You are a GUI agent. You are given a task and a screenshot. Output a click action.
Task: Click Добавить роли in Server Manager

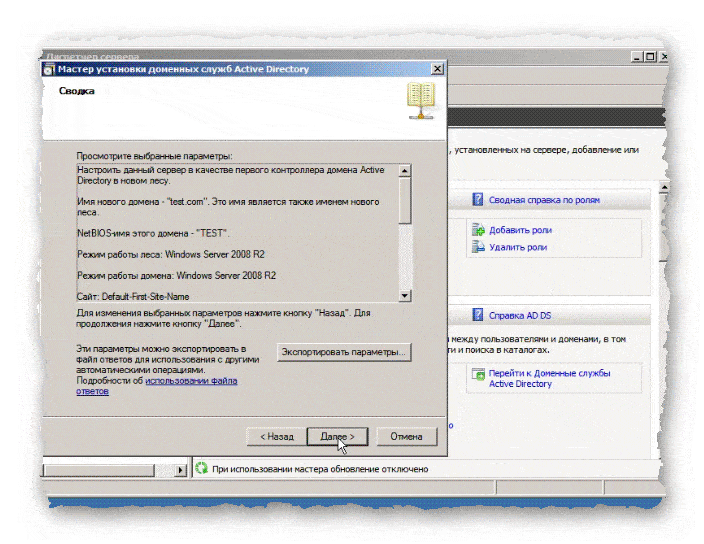coord(520,230)
